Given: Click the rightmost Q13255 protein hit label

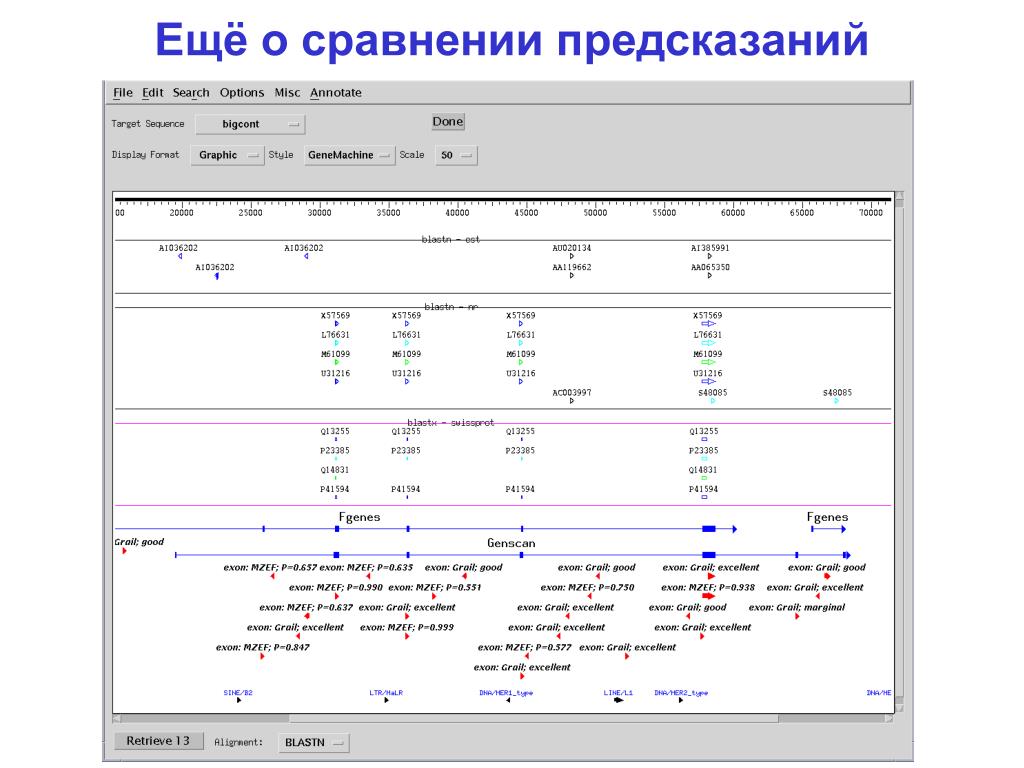Looking at the screenshot, I should pyautogui.click(x=703, y=432).
